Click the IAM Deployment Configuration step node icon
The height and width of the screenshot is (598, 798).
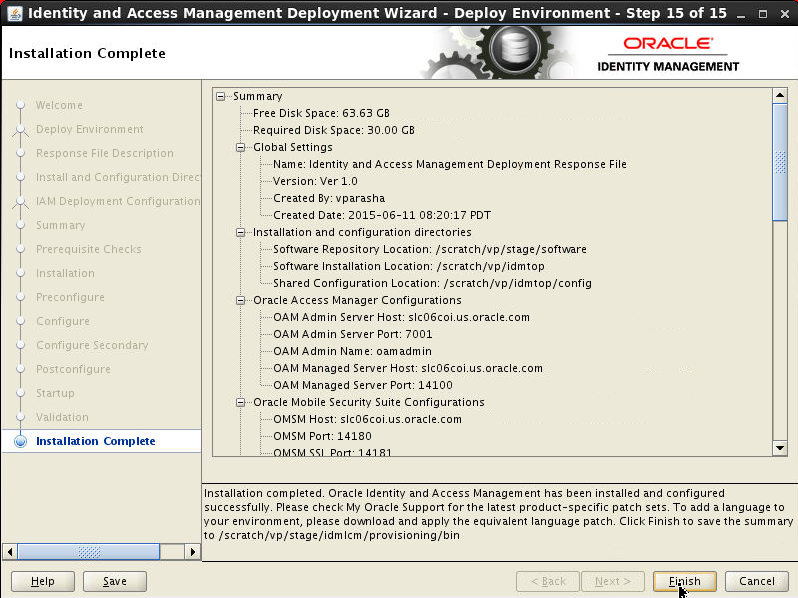tap(20, 201)
